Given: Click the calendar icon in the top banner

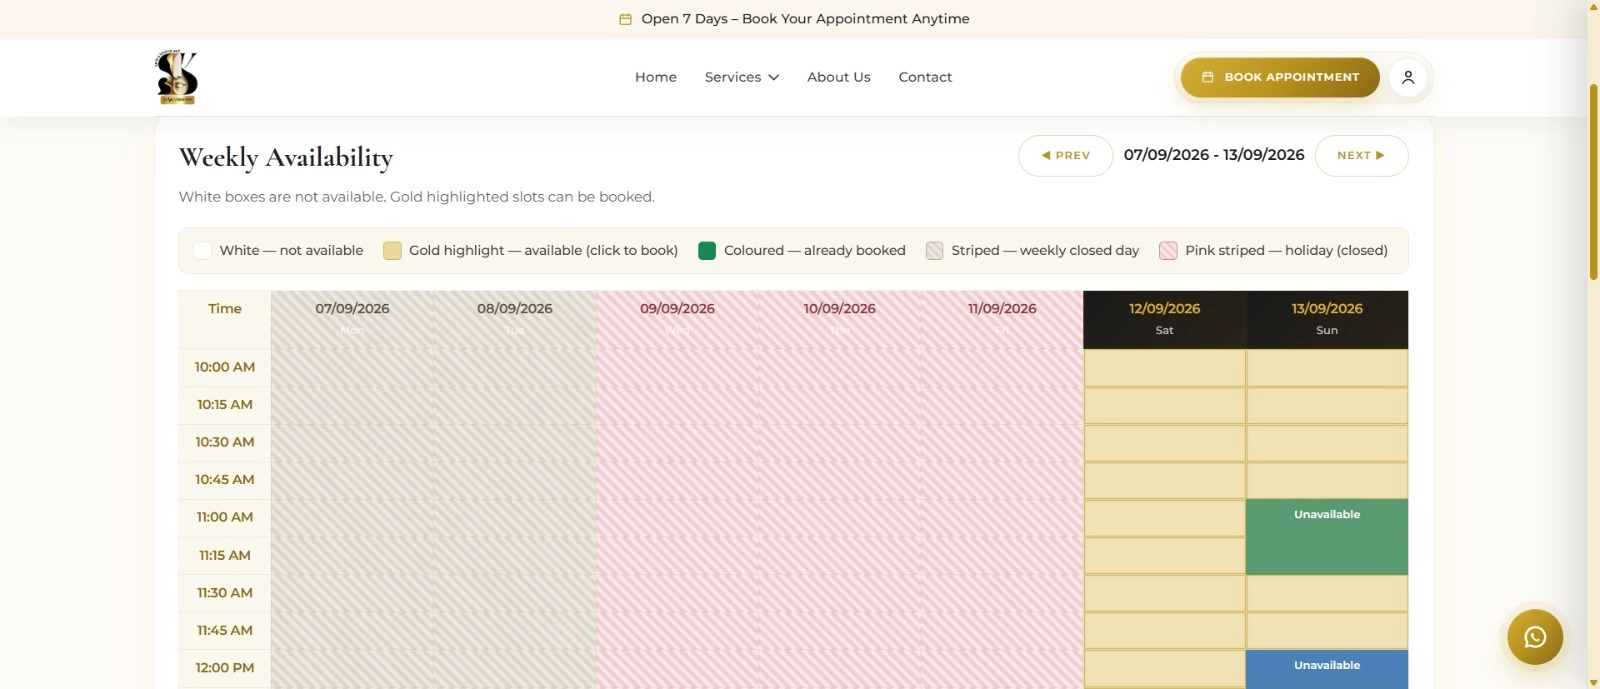Looking at the screenshot, I should point(625,19).
